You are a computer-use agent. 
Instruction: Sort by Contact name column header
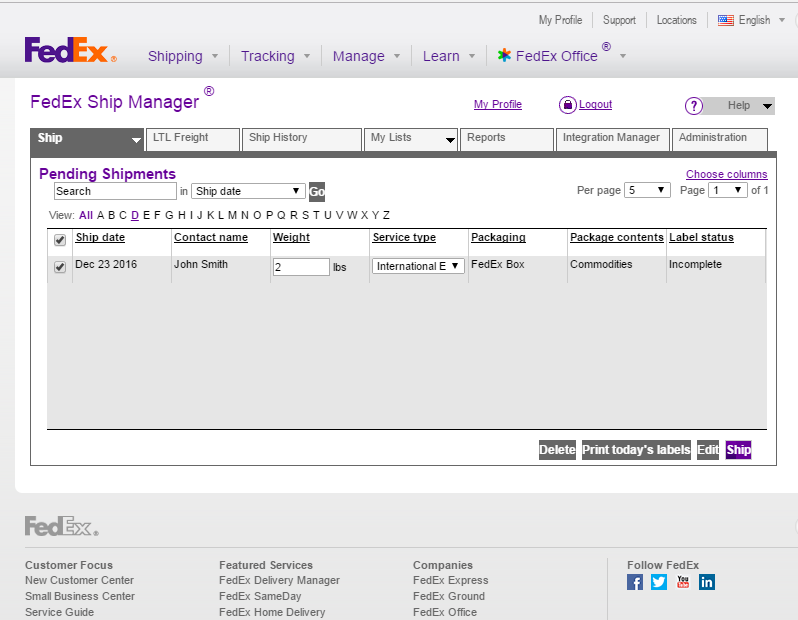pos(211,237)
